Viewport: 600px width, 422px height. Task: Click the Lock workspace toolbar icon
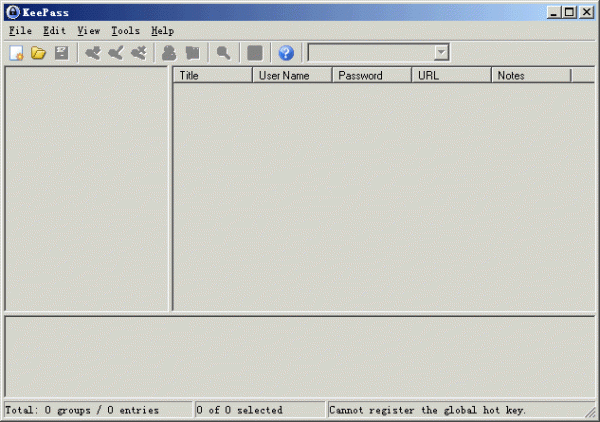(255, 53)
